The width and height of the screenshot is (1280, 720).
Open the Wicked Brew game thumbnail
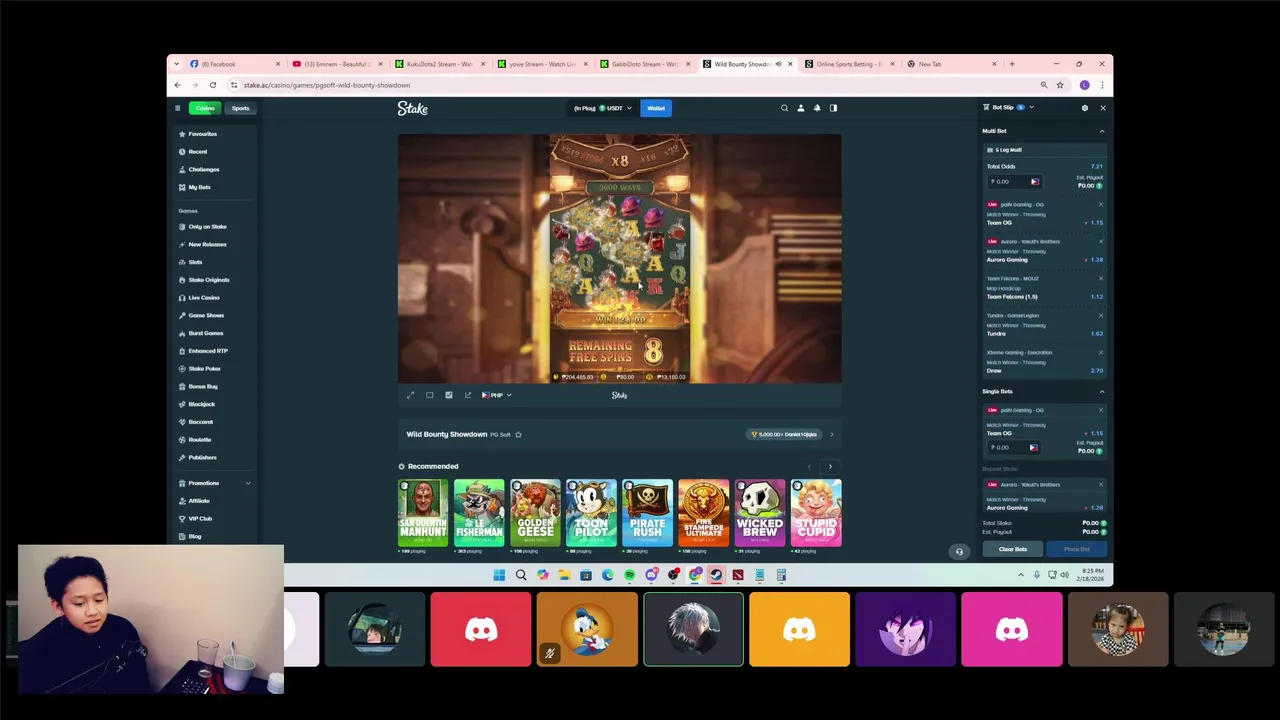coord(760,513)
